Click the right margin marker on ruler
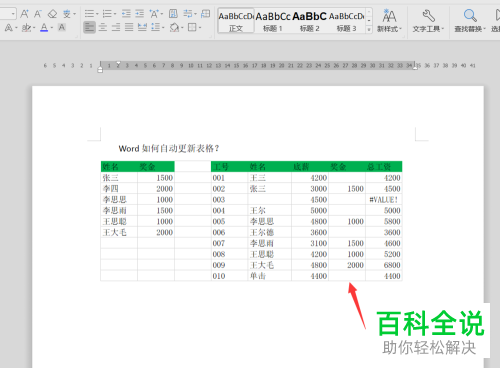The height and width of the screenshot is (368, 500). (415, 67)
